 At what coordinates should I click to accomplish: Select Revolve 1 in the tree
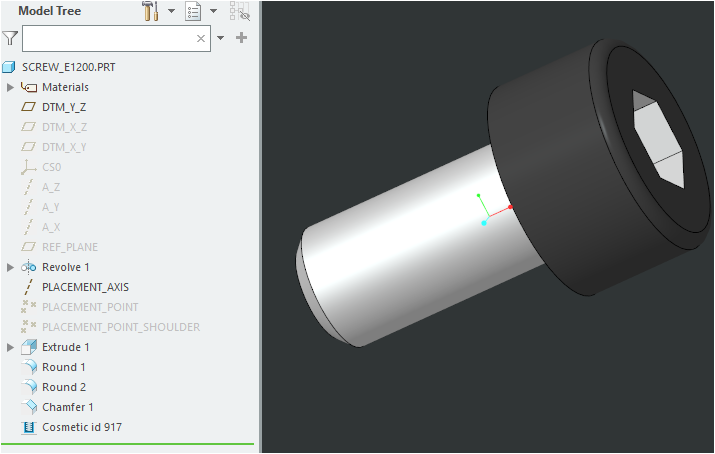[x=66, y=267]
